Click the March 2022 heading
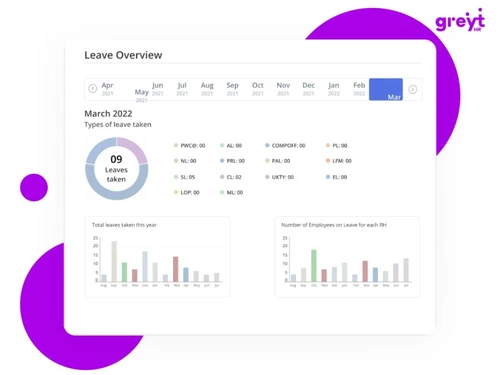This screenshot has width=500, height=375. pyautogui.click(x=108, y=114)
